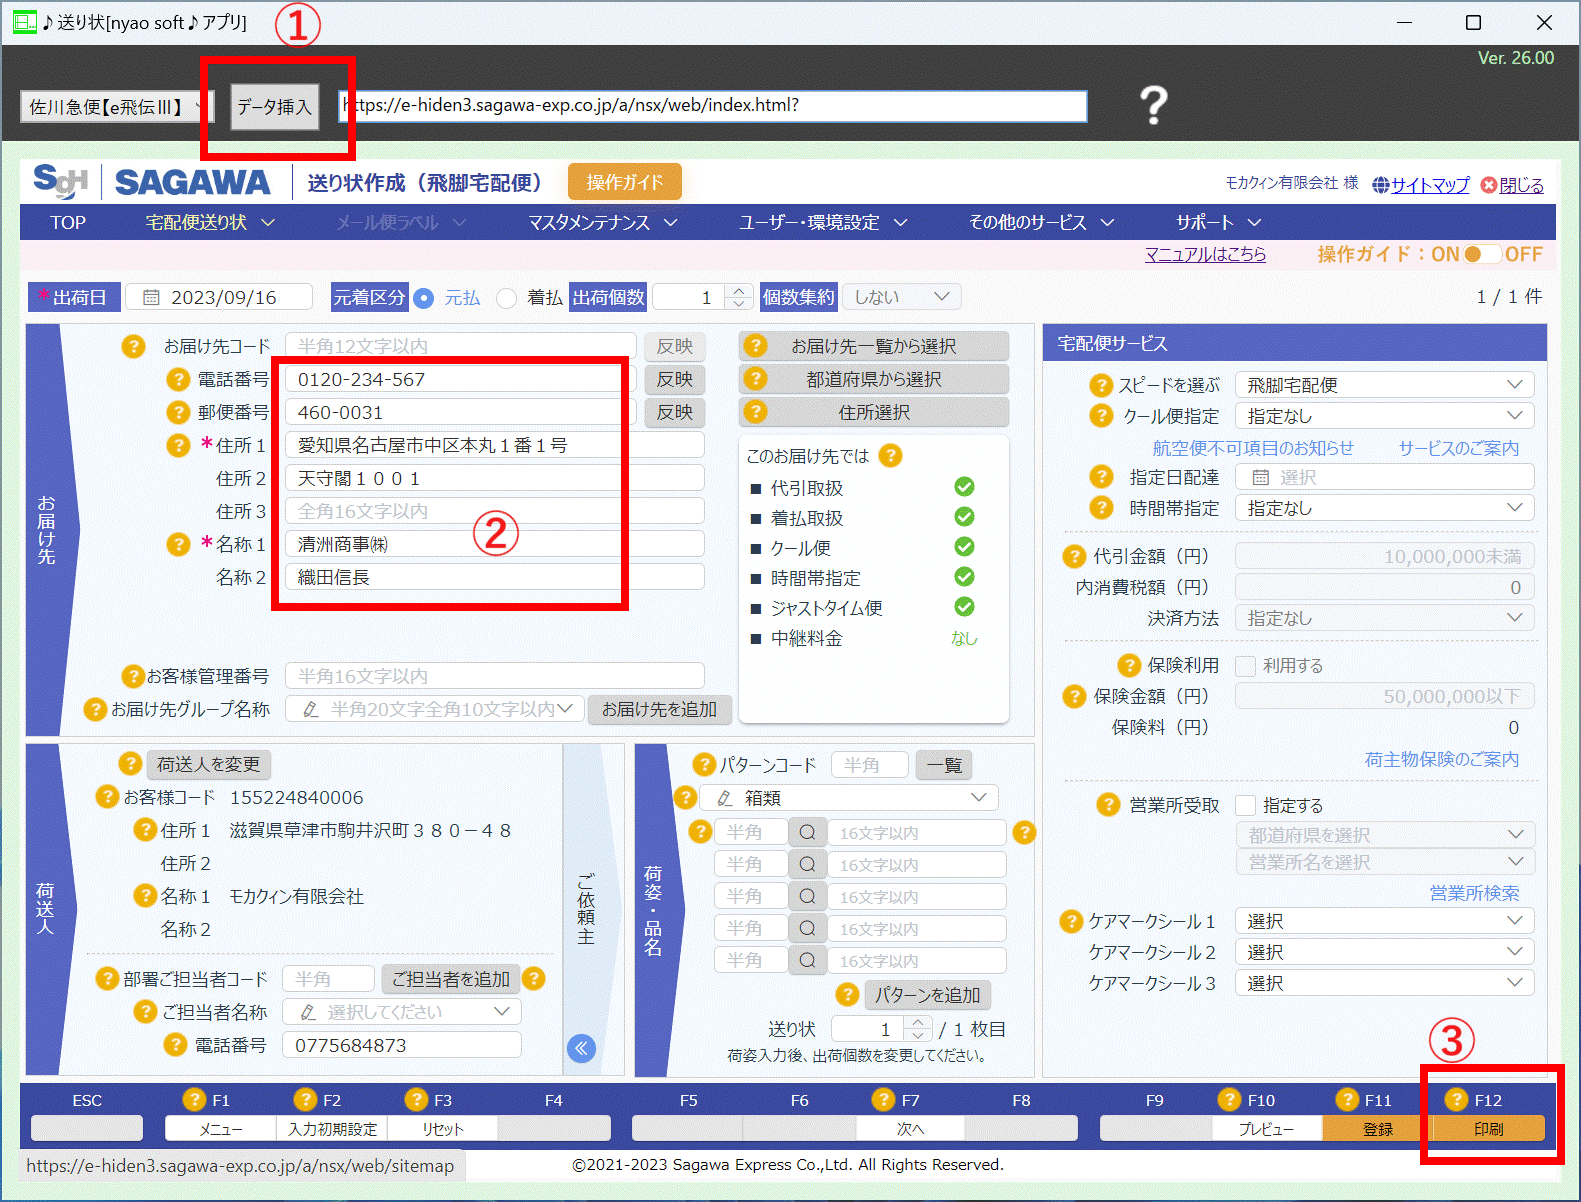The width and height of the screenshot is (1581, 1202).
Task: Open the サポート menu
Action: 1218,222
